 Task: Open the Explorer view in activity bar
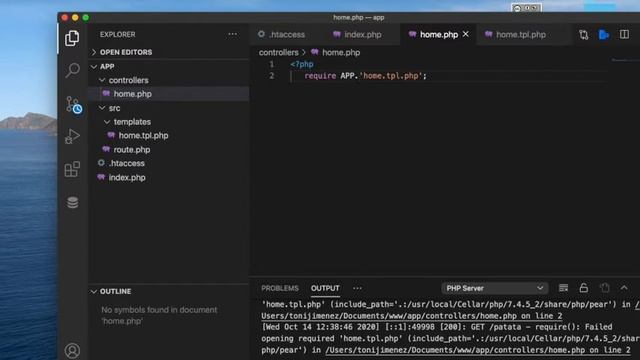[x=72, y=38]
